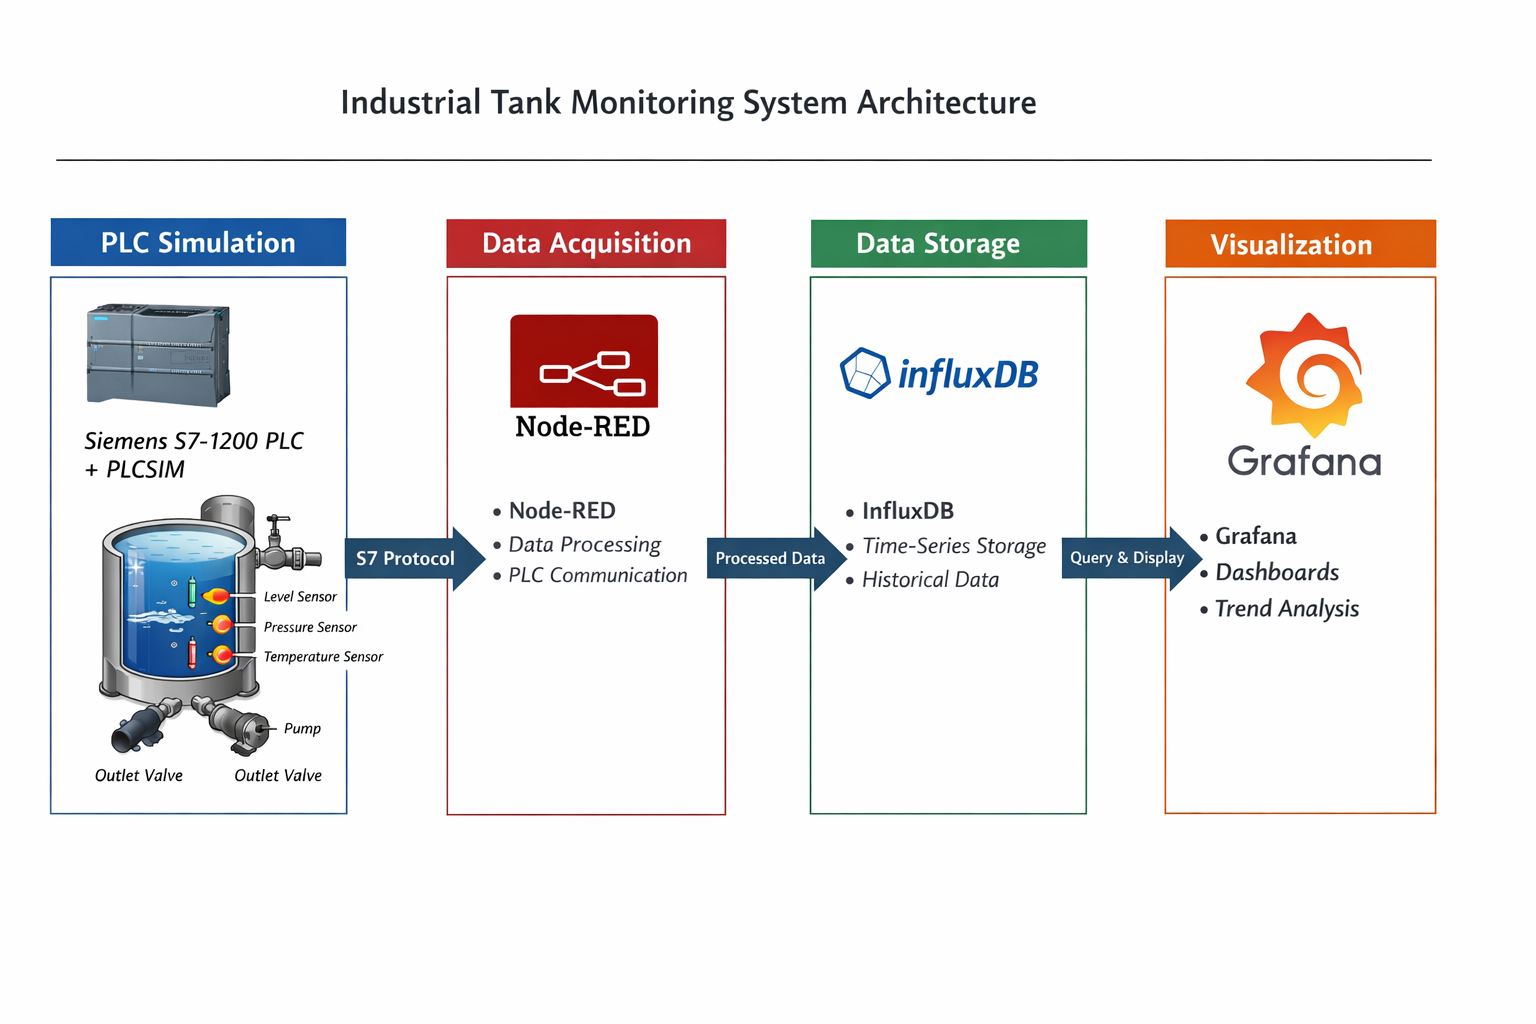Click the 'Grafana' wordmark text

[x=1304, y=462]
